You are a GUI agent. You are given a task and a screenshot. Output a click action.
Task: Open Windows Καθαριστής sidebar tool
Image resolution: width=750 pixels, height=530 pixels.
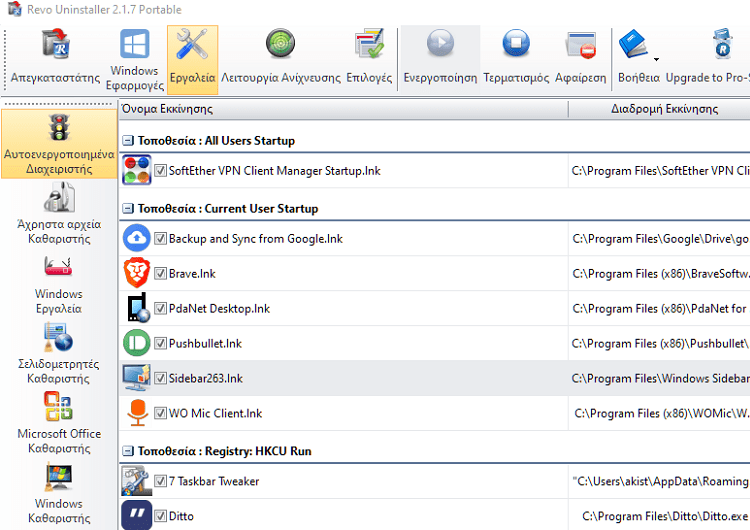[x=59, y=493]
